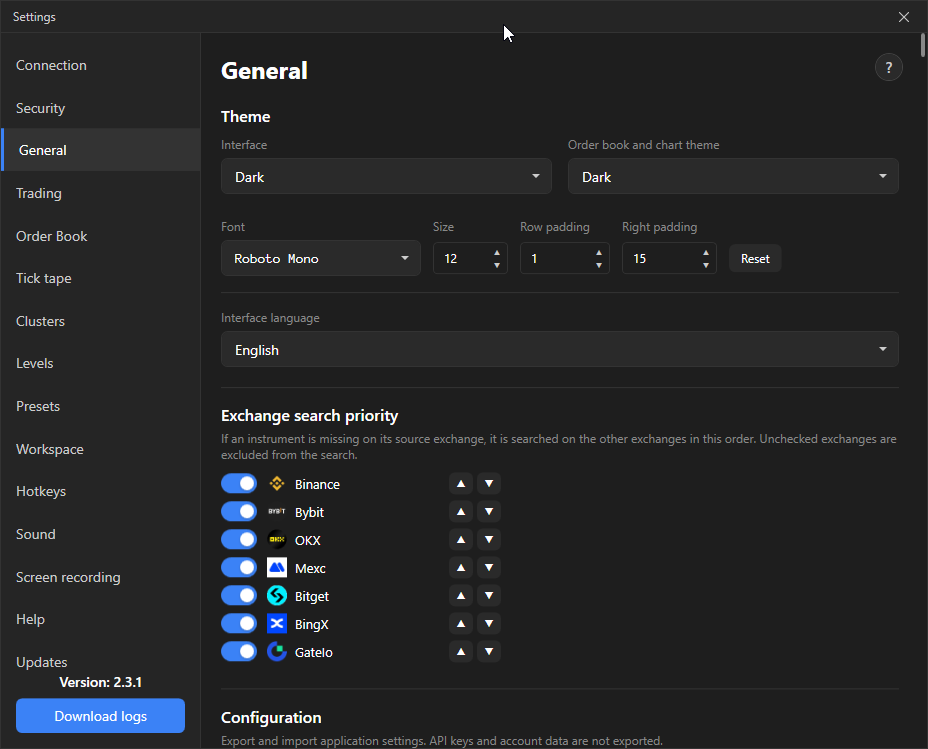Screen dimensions: 928x749
Task: Increase font Size with up arrow
Action: pos(497,253)
